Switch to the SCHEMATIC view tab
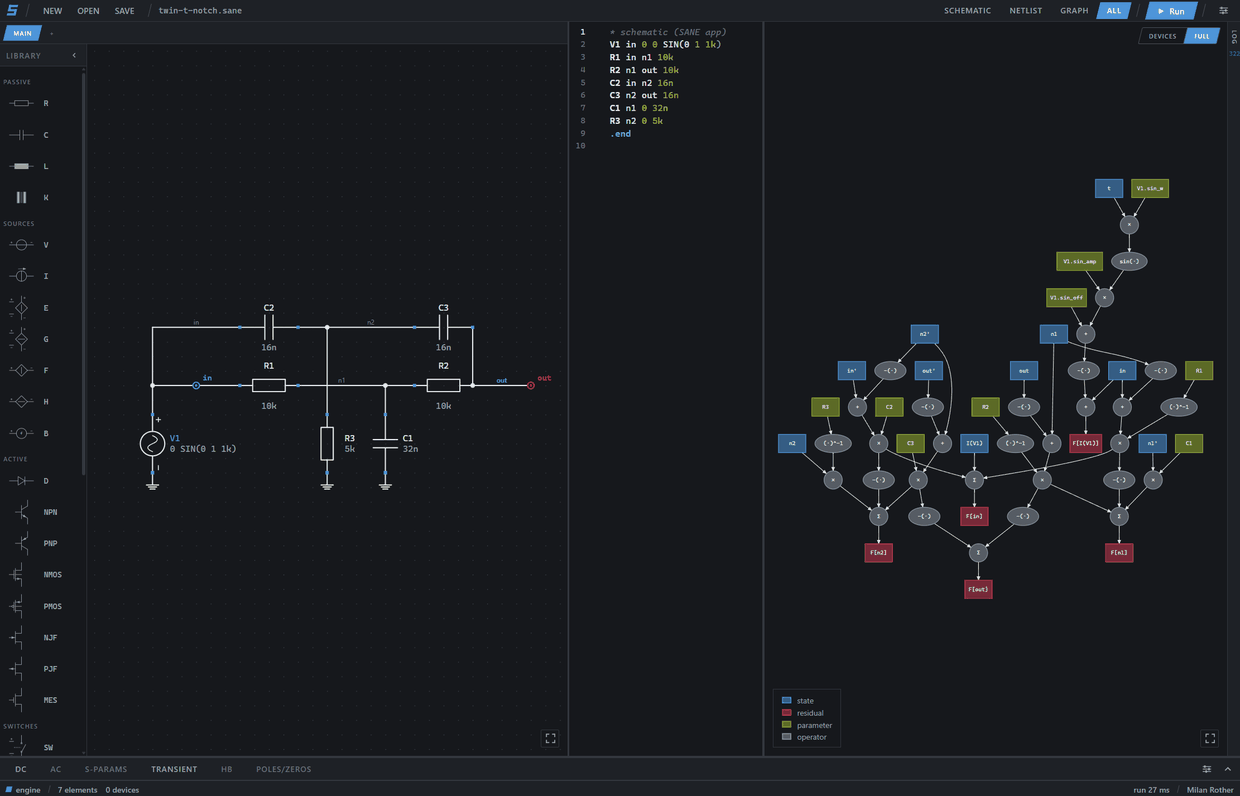Viewport: 1240px width, 796px height. coord(967,11)
